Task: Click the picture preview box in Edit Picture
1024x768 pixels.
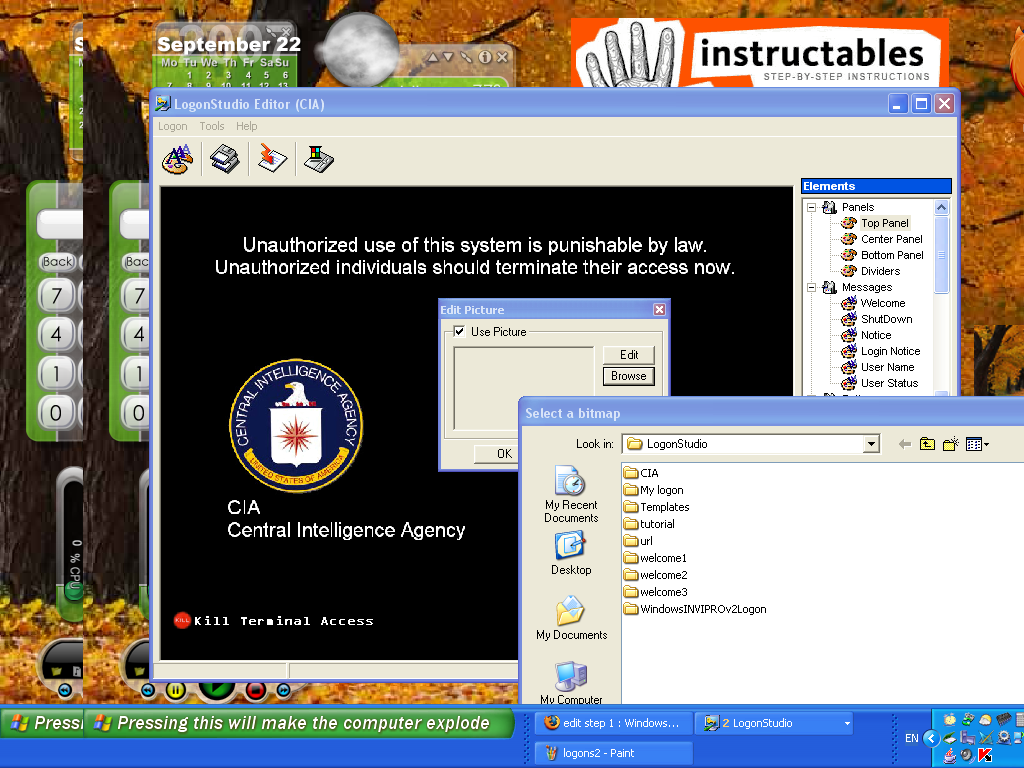Action: [x=524, y=389]
